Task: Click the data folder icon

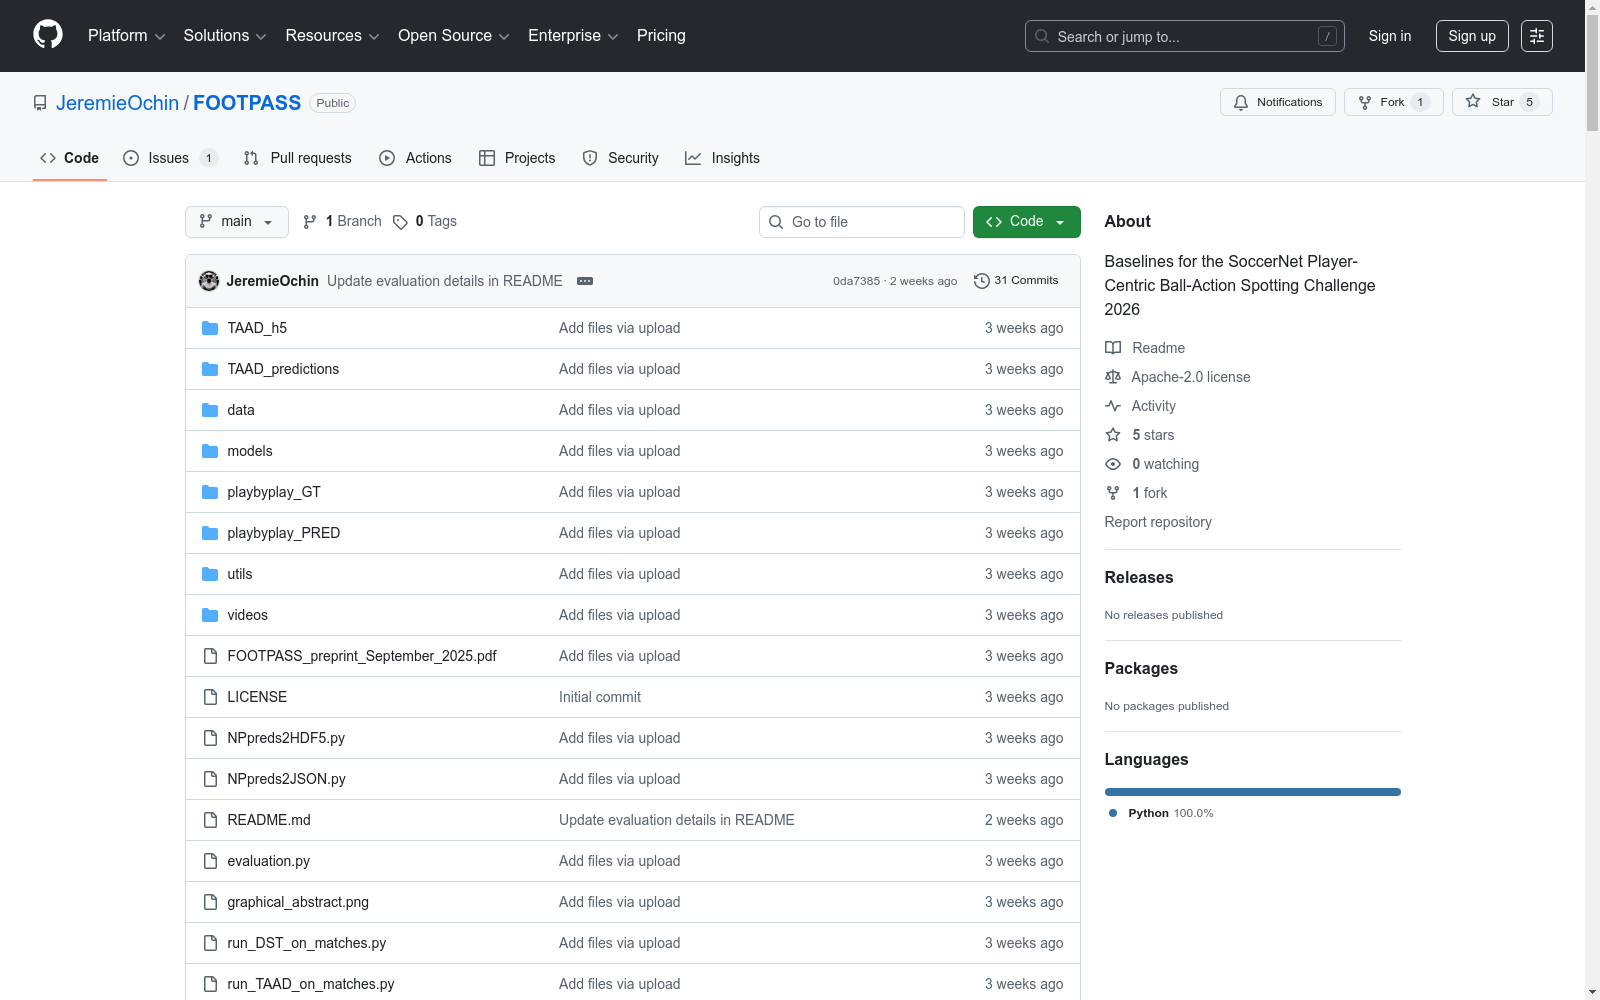Action: (x=210, y=410)
